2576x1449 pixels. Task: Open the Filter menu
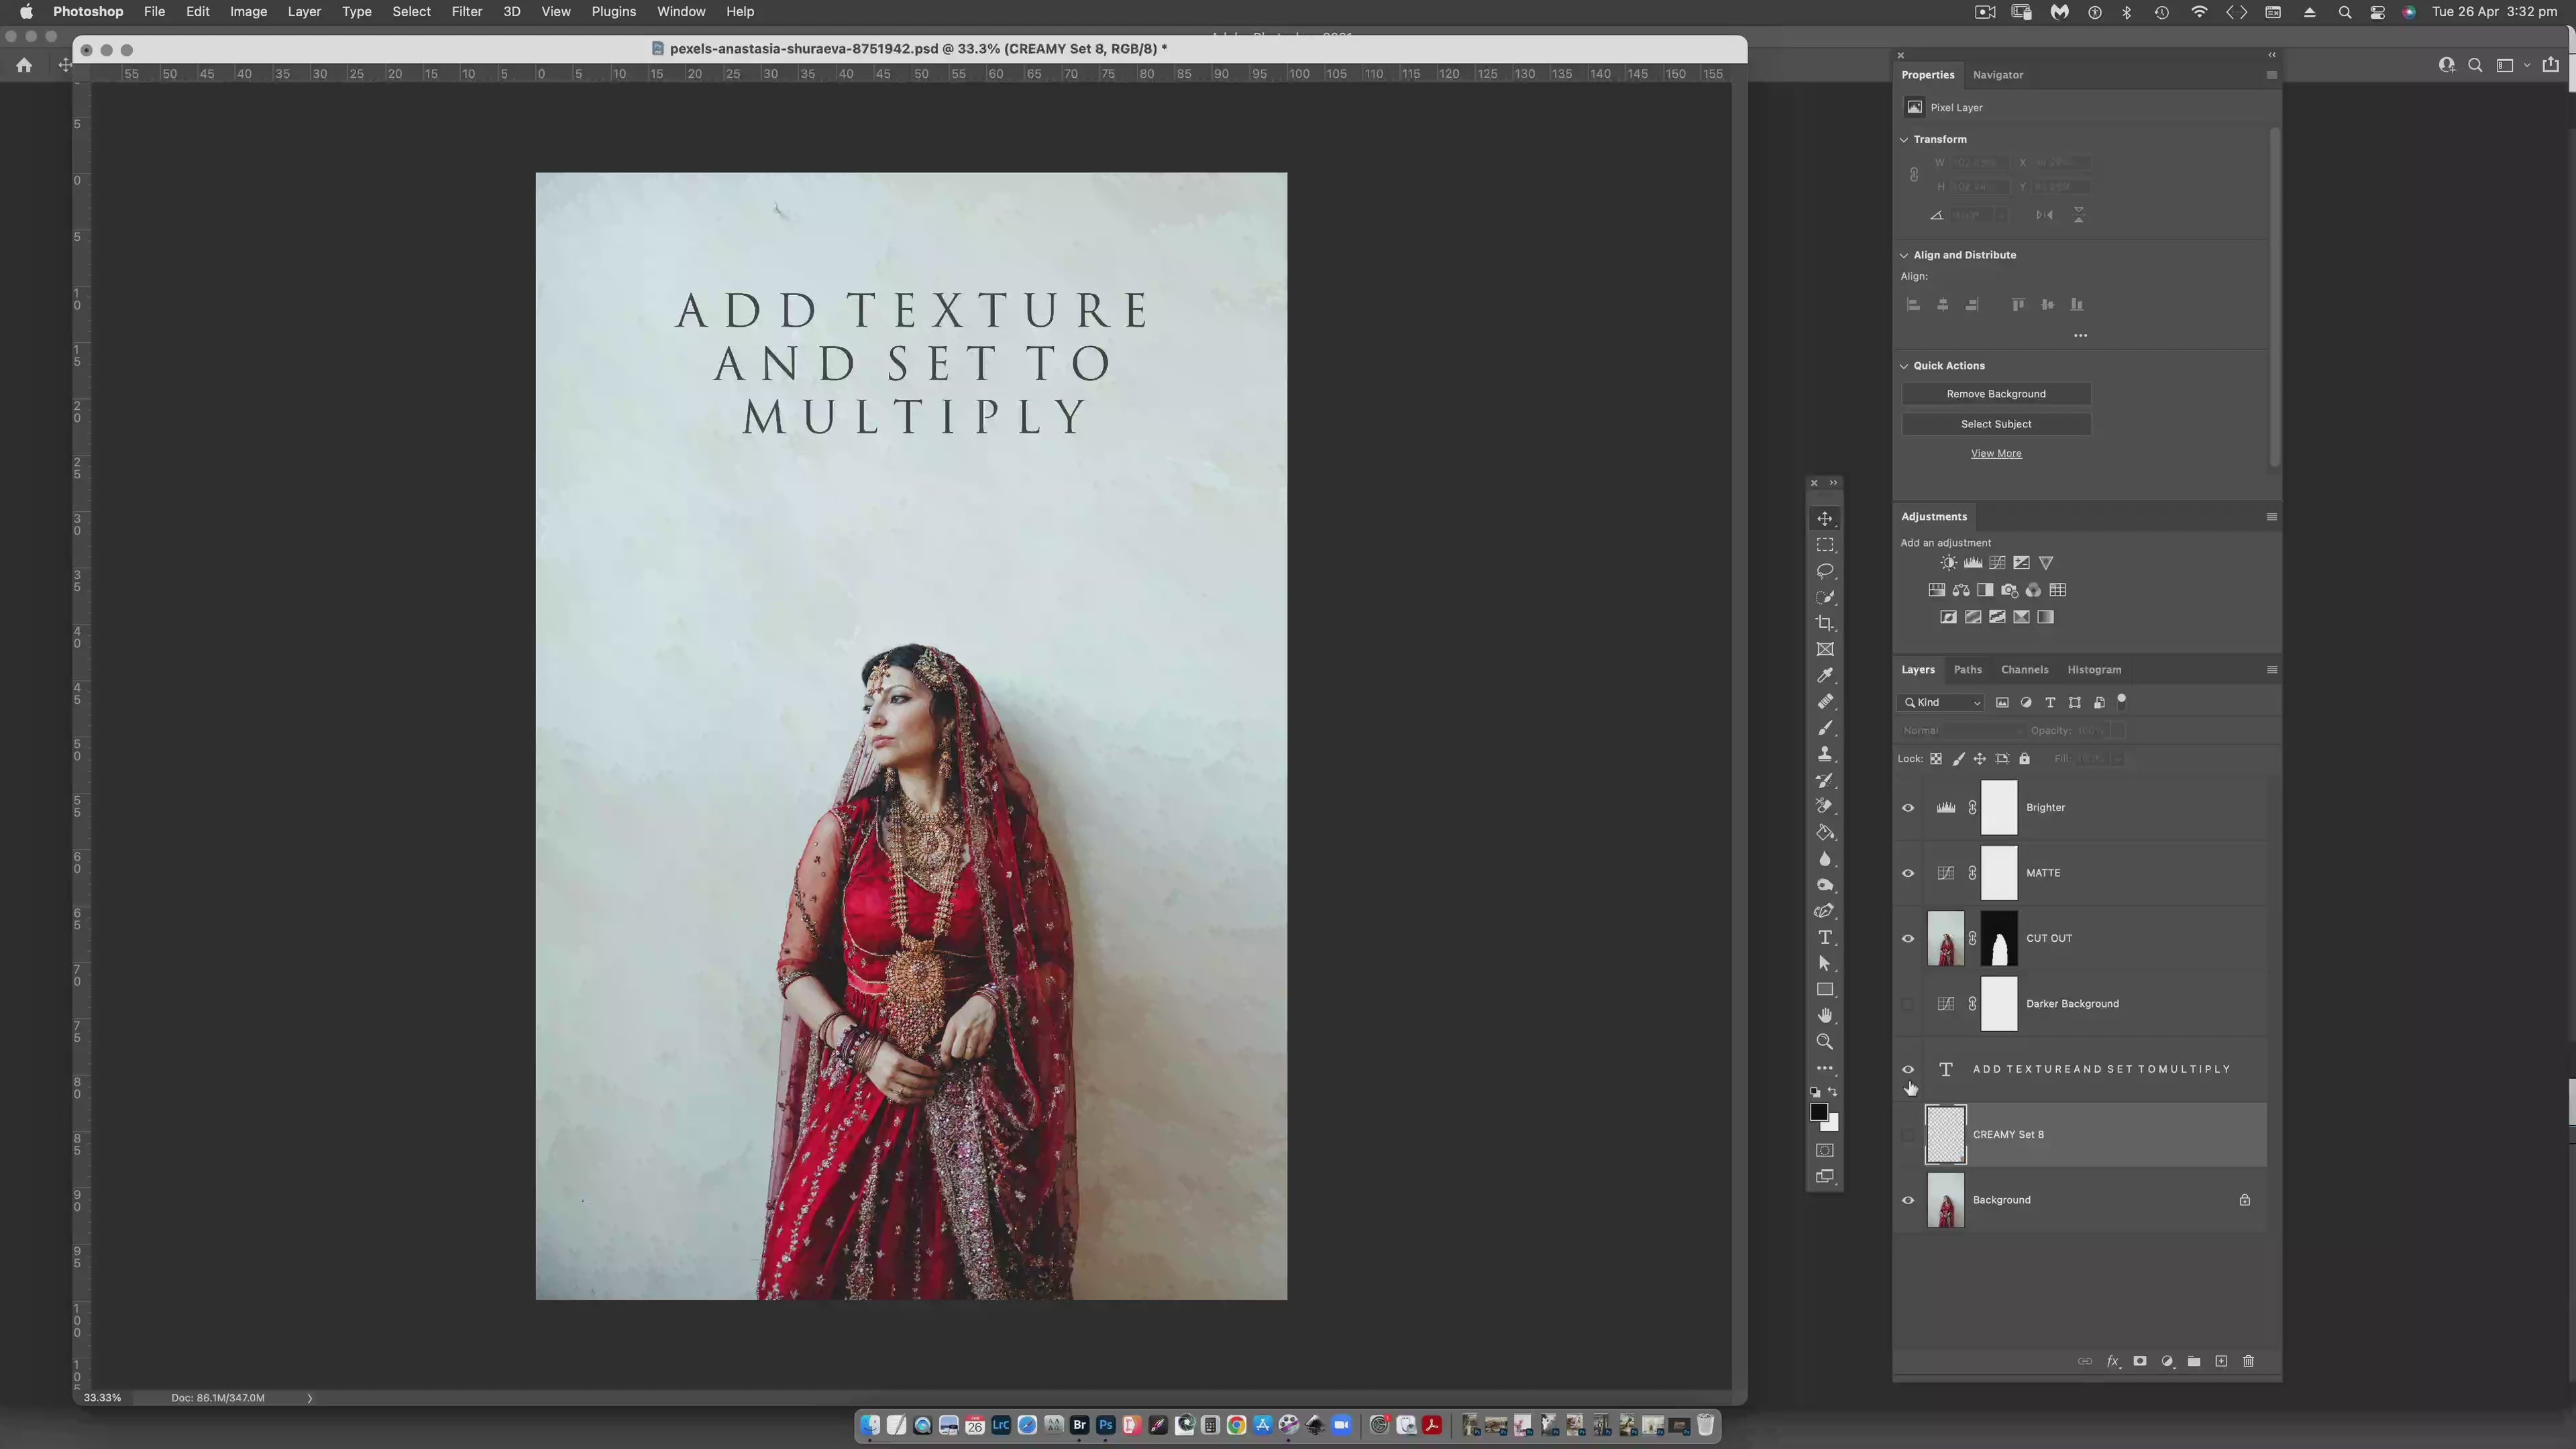466,12
